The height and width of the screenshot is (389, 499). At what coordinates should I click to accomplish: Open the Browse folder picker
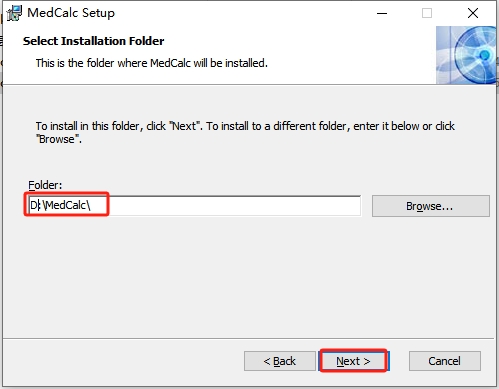(x=431, y=206)
